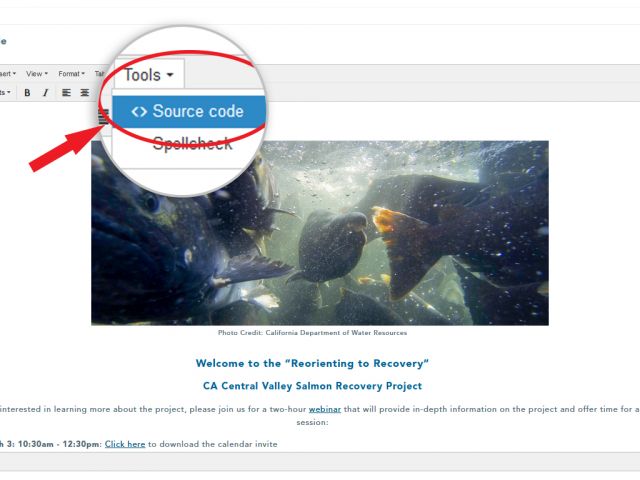Click the justify lines icon beside Source code
640x480 pixels.
click(x=104, y=117)
